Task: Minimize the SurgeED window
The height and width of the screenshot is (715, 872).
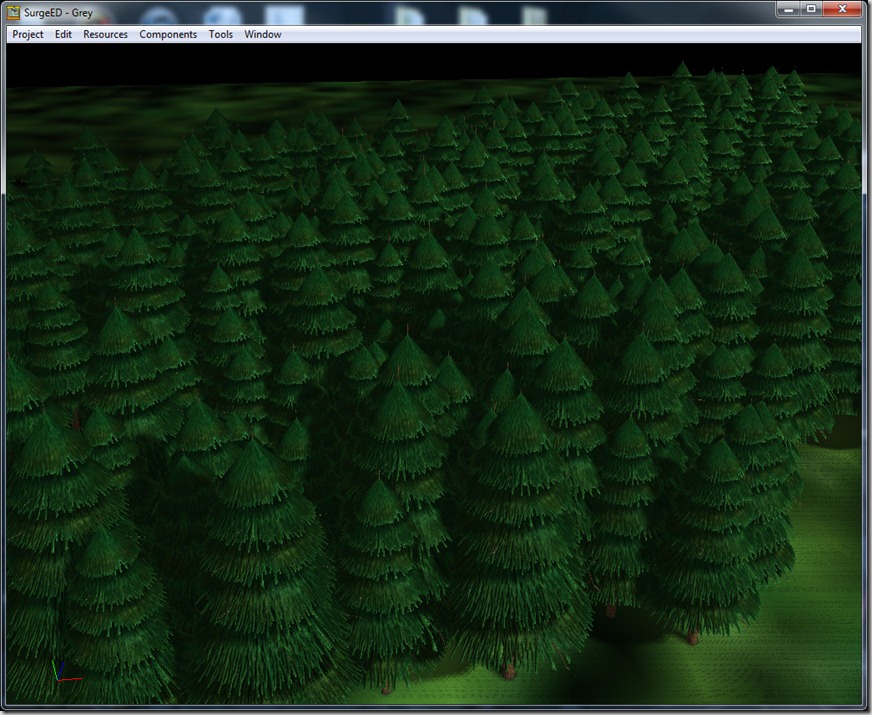Action: coord(787,9)
